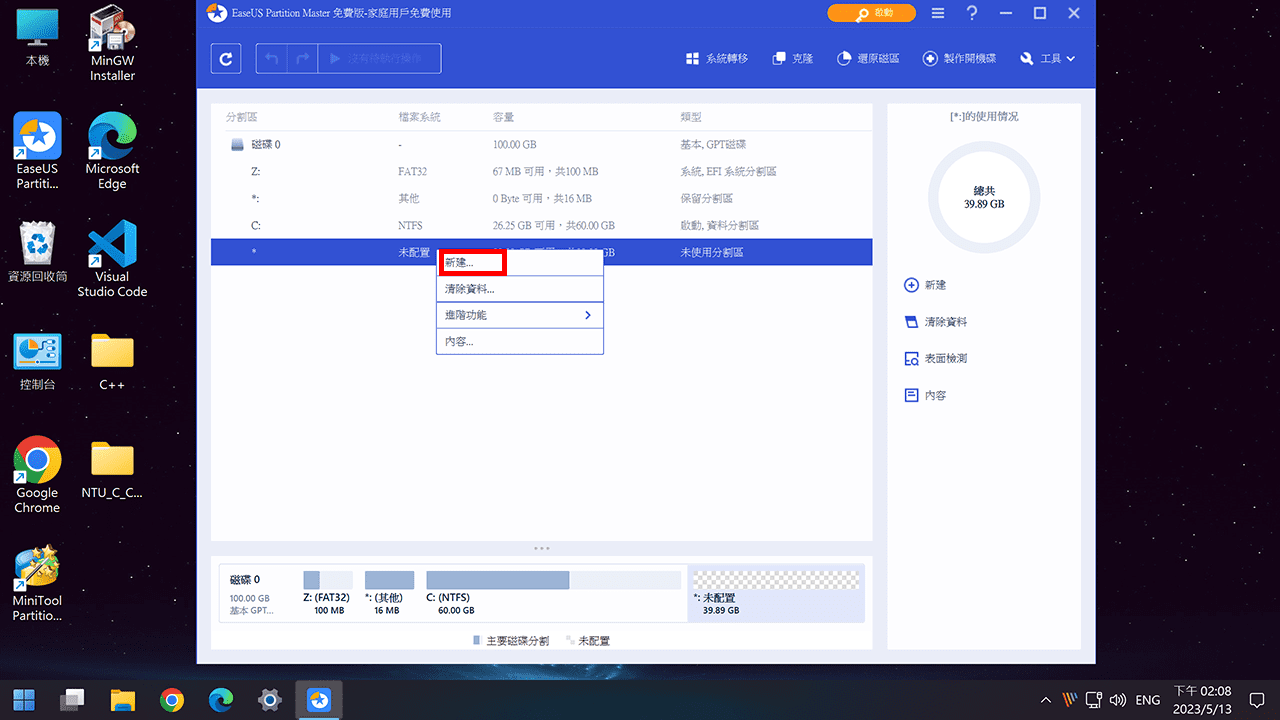
Task: Open 內容 properties from the right panel
Action: [930, 394]
